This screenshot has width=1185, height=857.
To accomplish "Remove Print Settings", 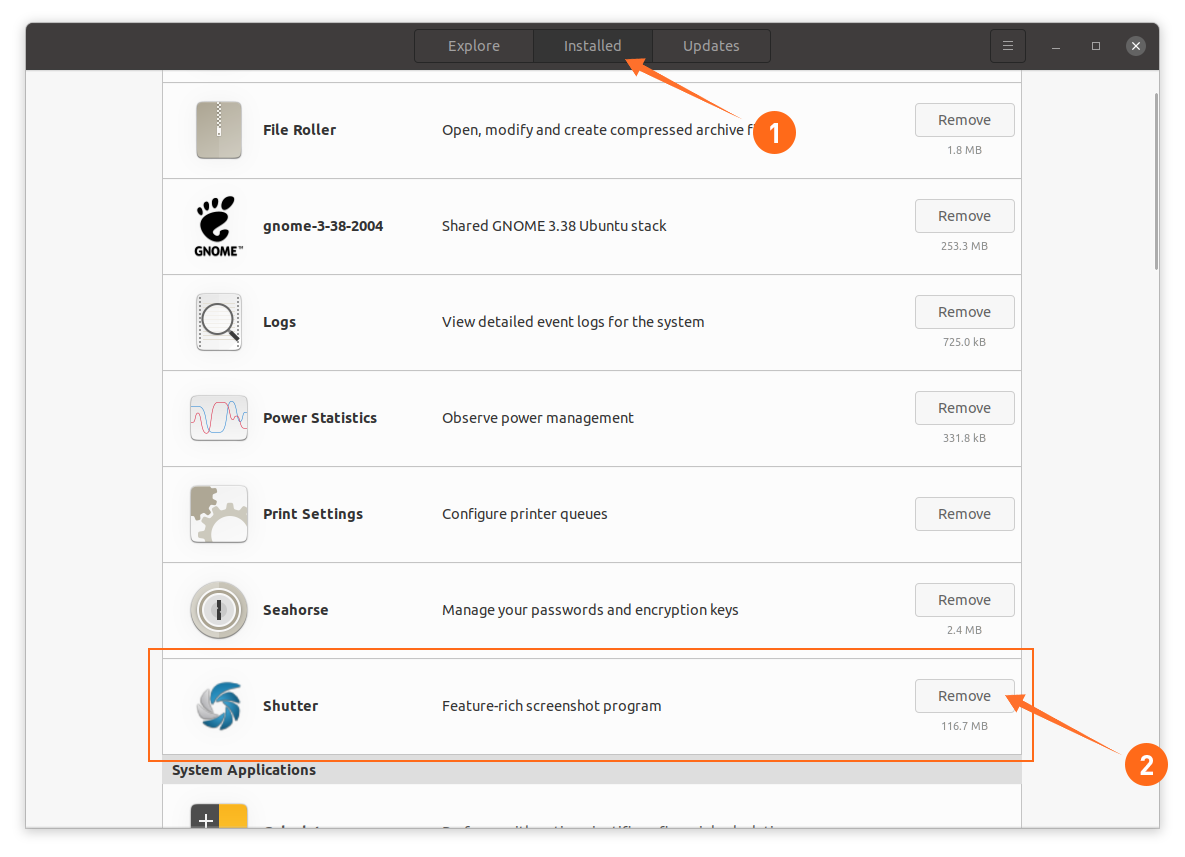I will (x=964, y=514).
